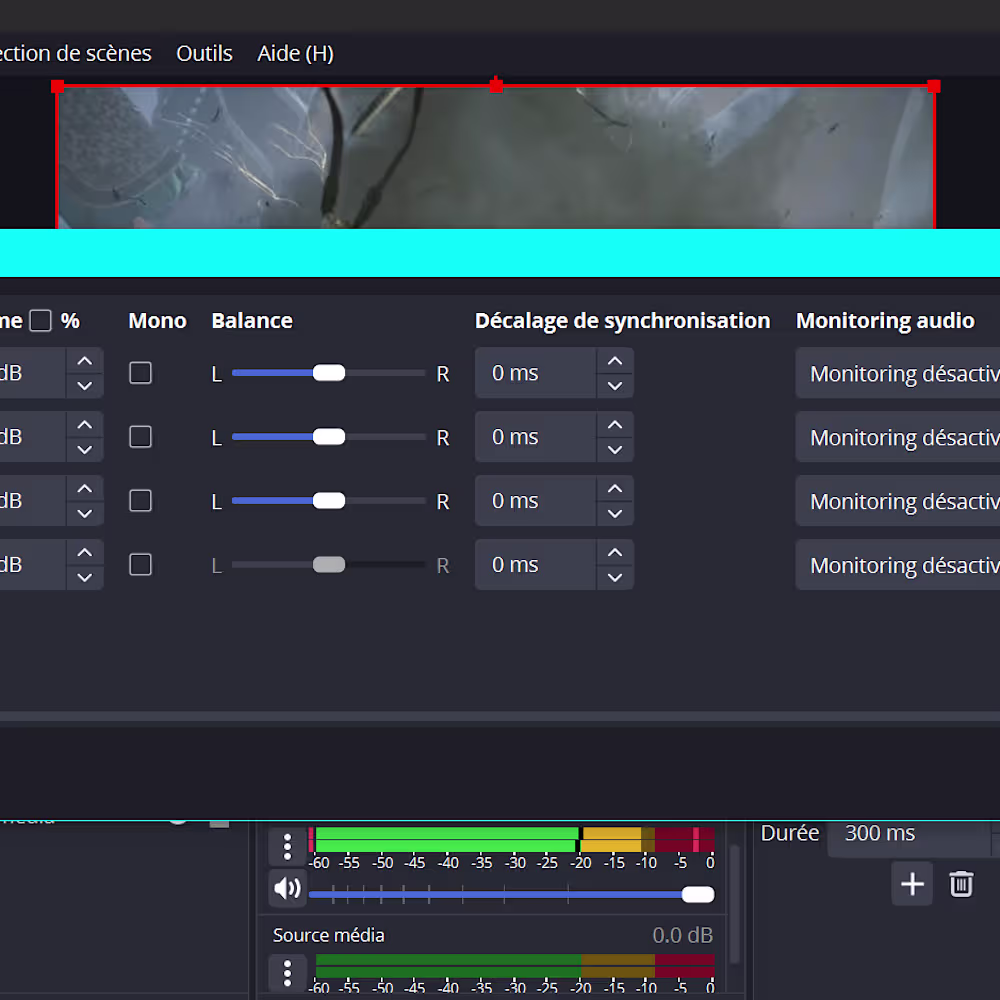Enable Mono for the second audio row

[x=140, y=437]
